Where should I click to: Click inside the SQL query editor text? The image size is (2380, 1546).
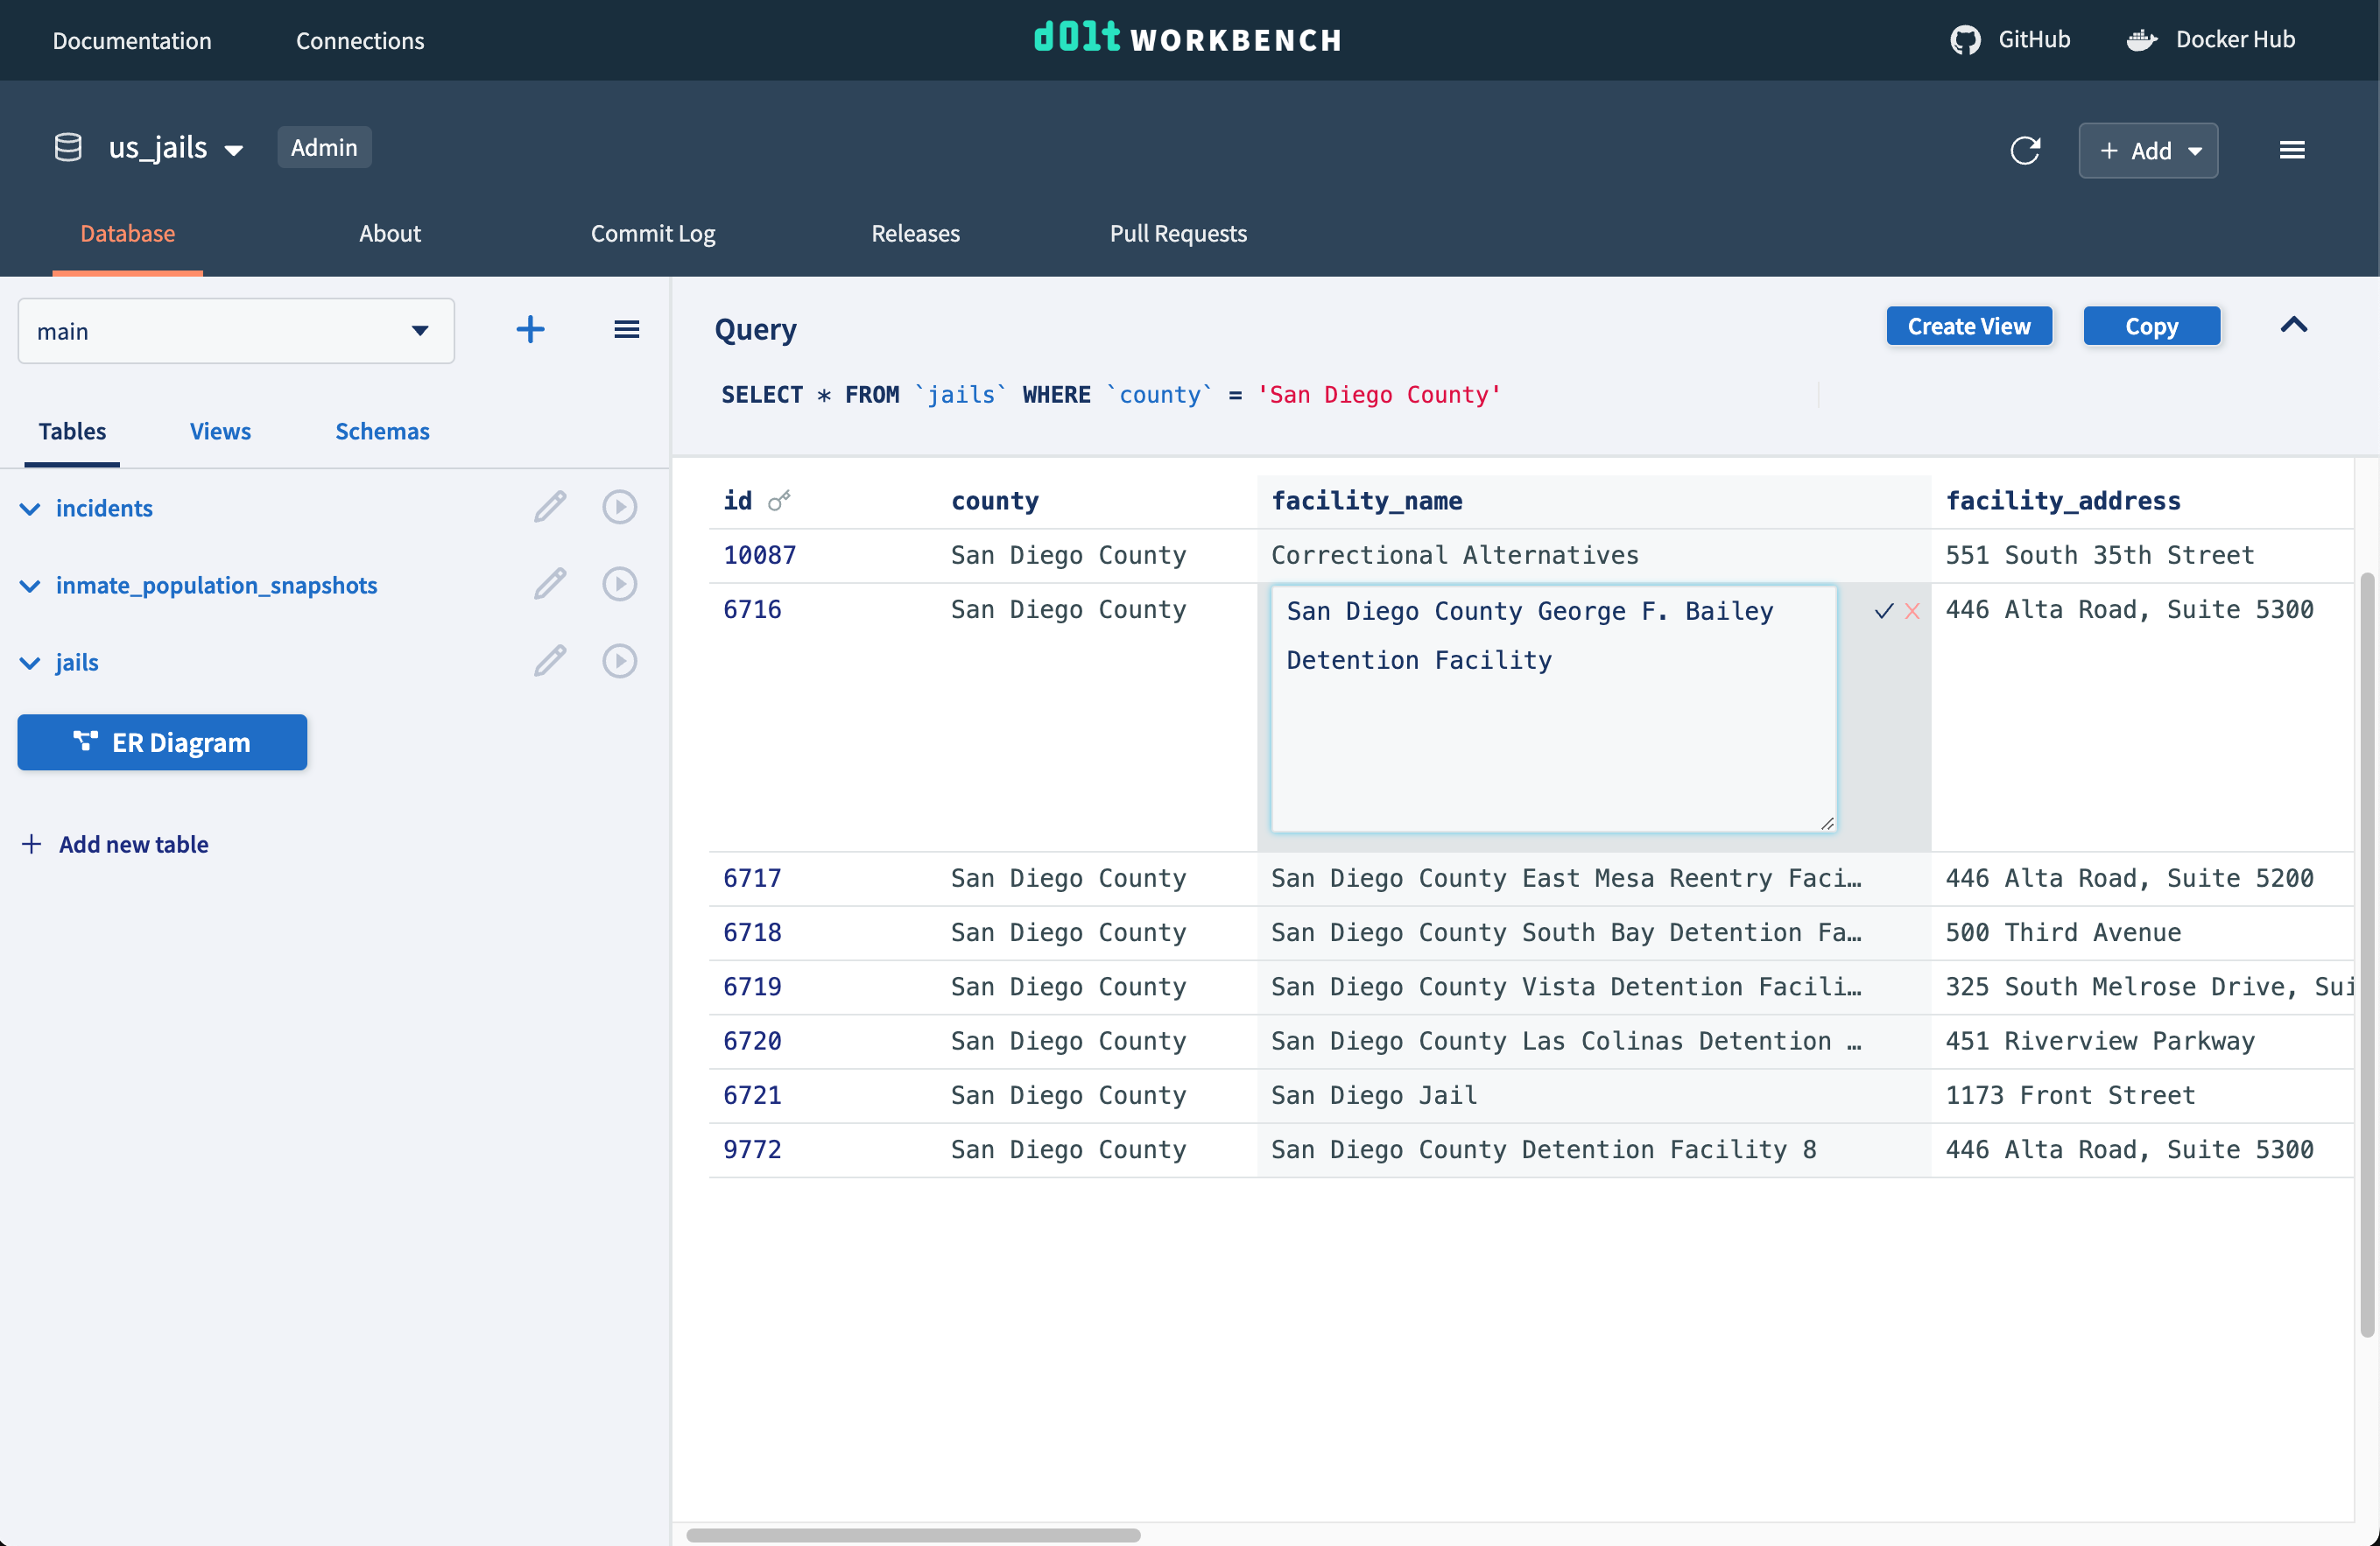(1110, 395)
